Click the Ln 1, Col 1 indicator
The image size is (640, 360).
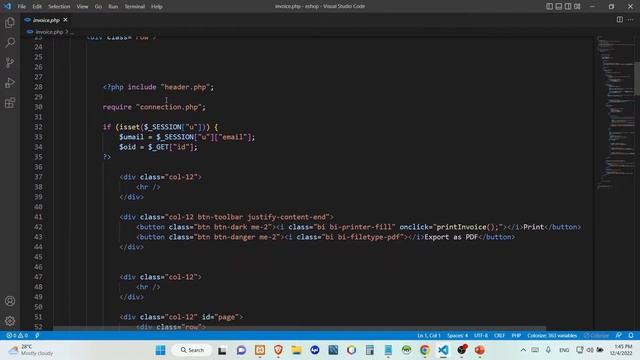pos(429,335)
